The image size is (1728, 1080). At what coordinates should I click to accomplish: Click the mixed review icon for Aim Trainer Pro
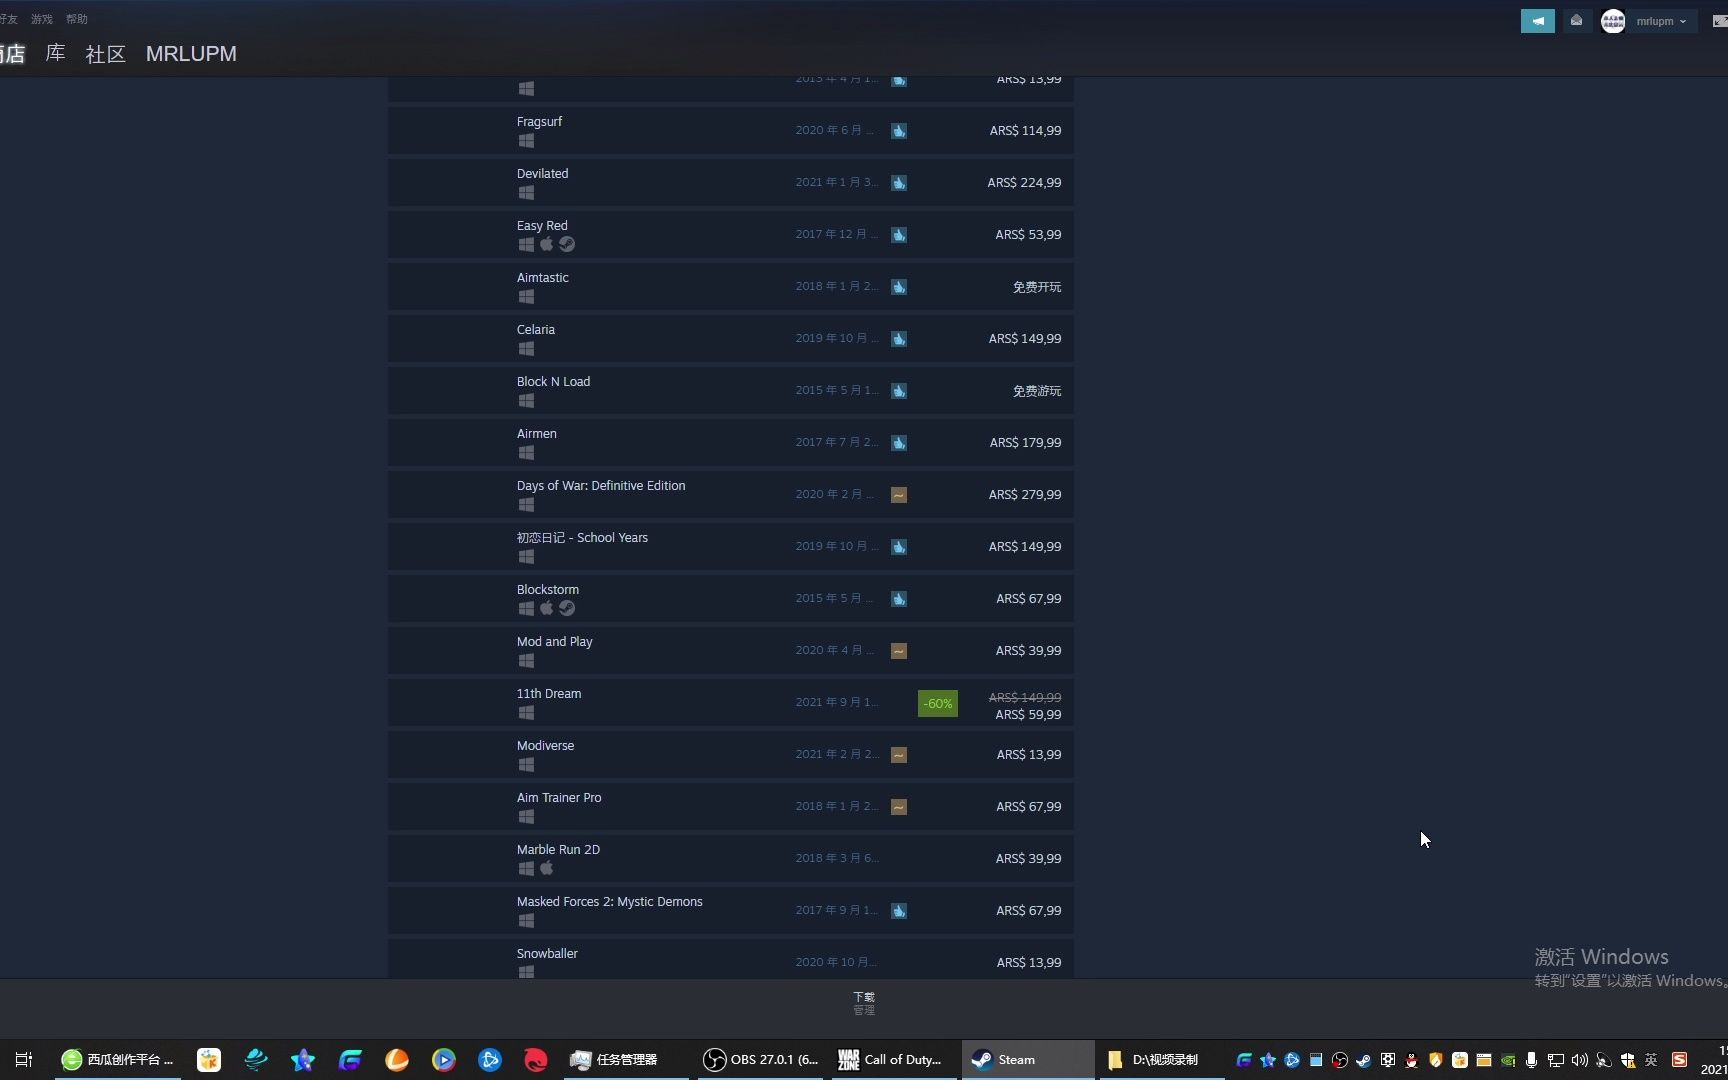click(x=899, y=807)
